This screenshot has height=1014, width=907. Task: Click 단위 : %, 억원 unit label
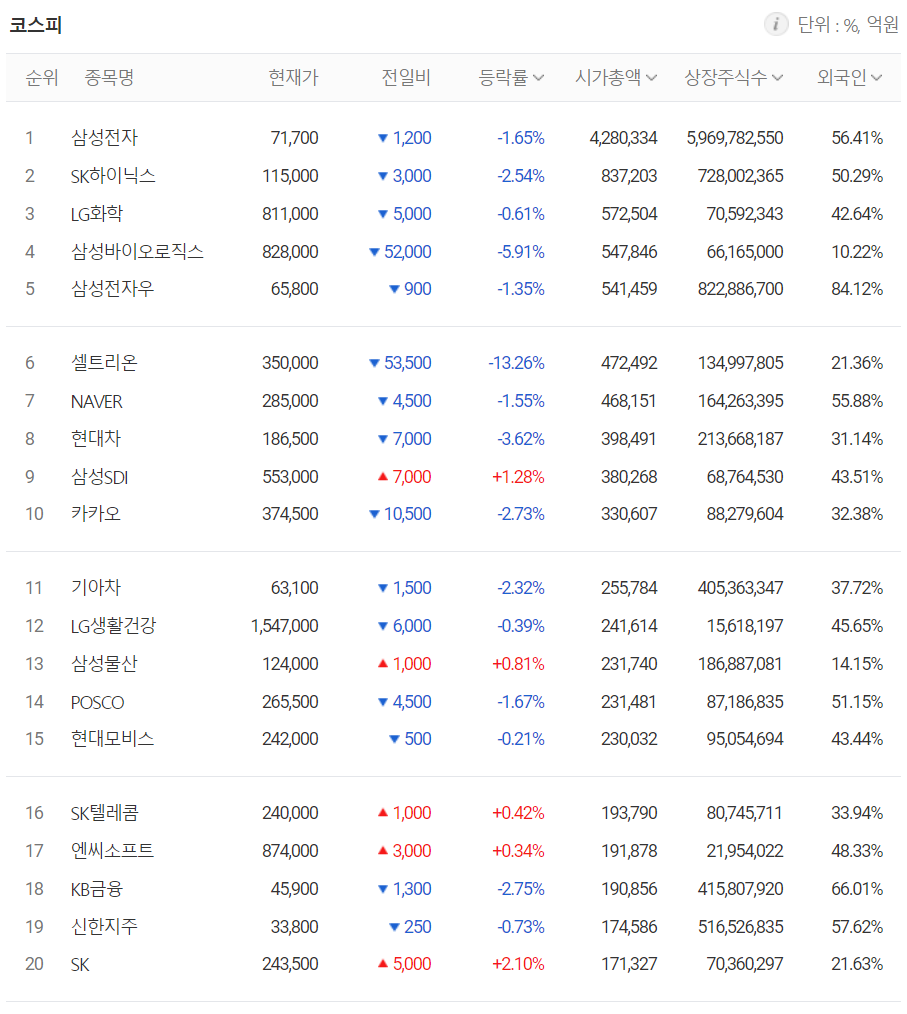(848, 25)
